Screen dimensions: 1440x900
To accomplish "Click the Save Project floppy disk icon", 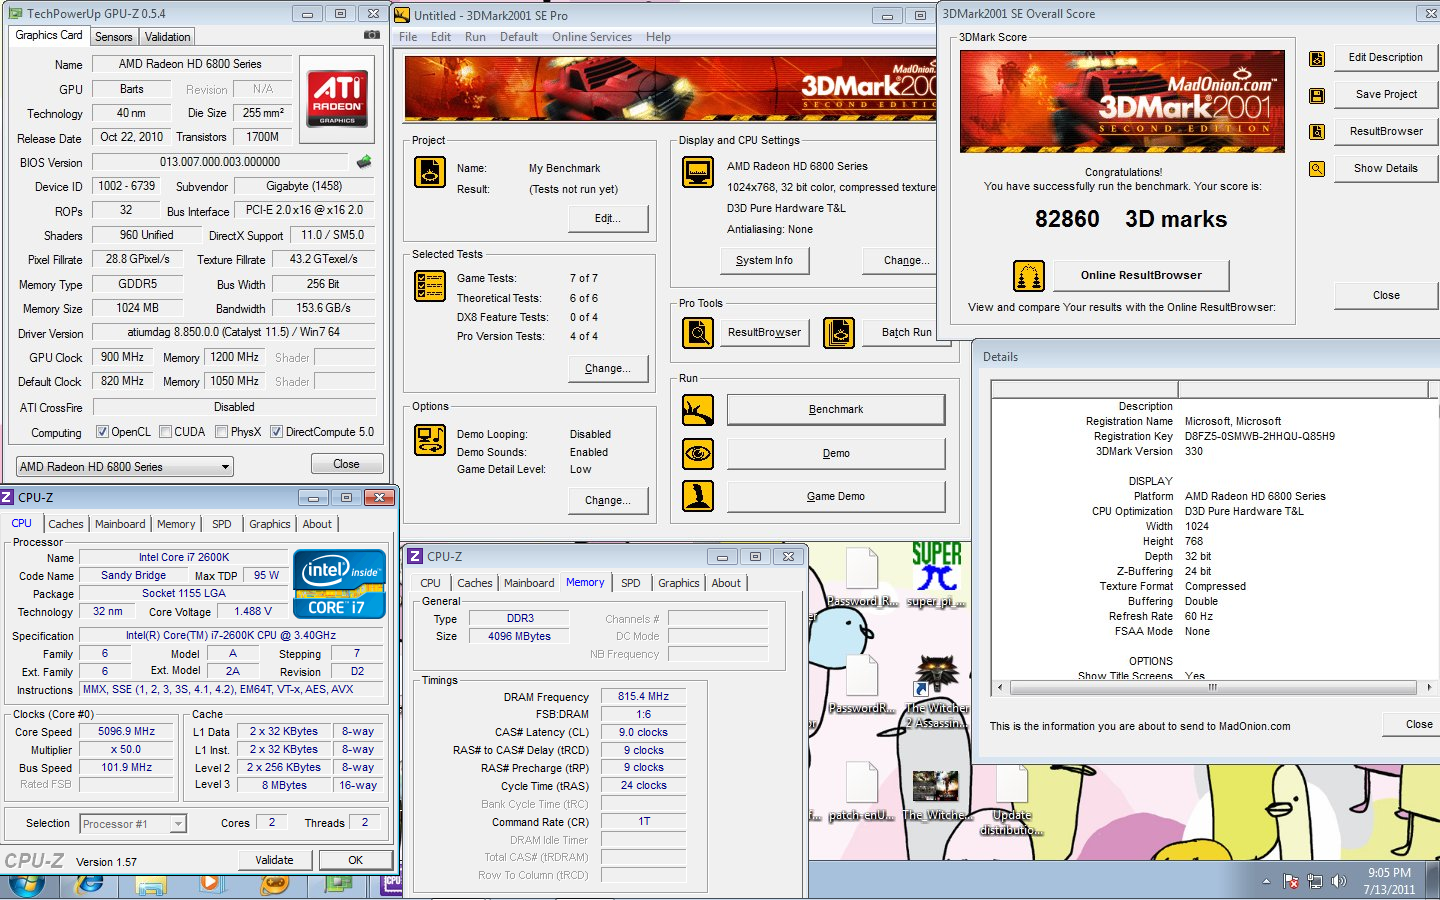I will (1317, 96).
